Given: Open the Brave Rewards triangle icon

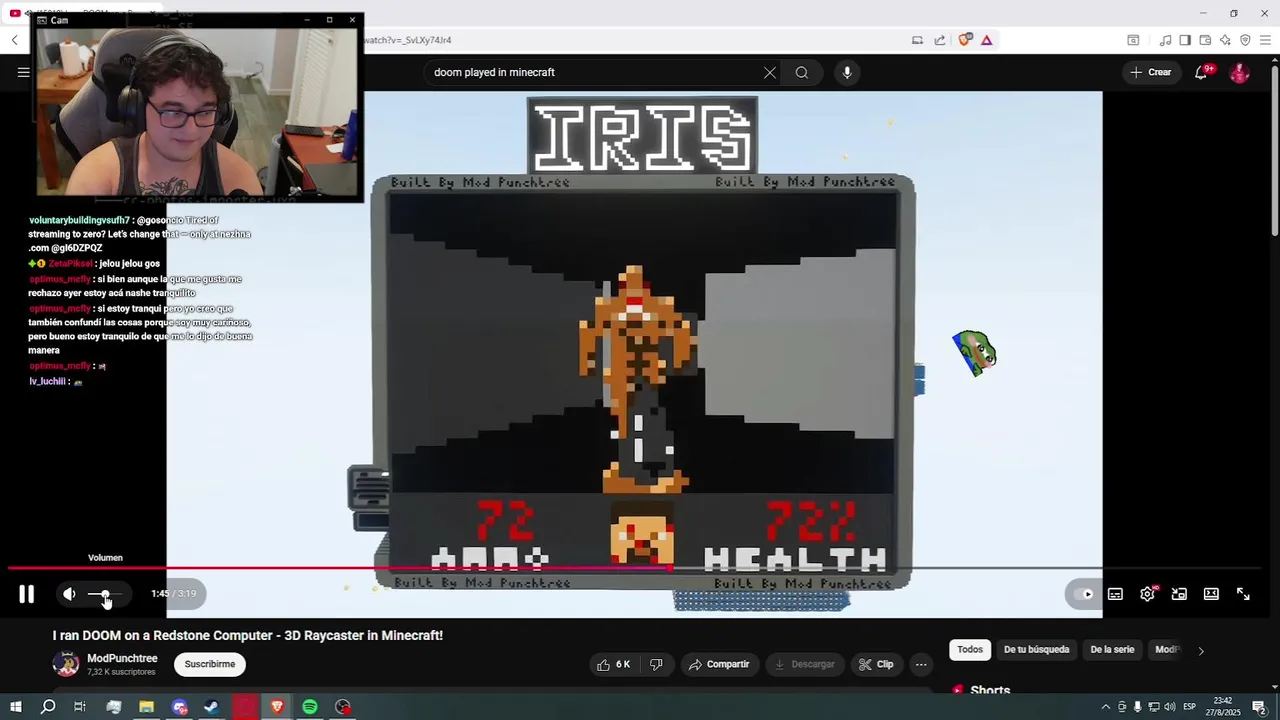Looking at the screenshot, I should point(987,40).
